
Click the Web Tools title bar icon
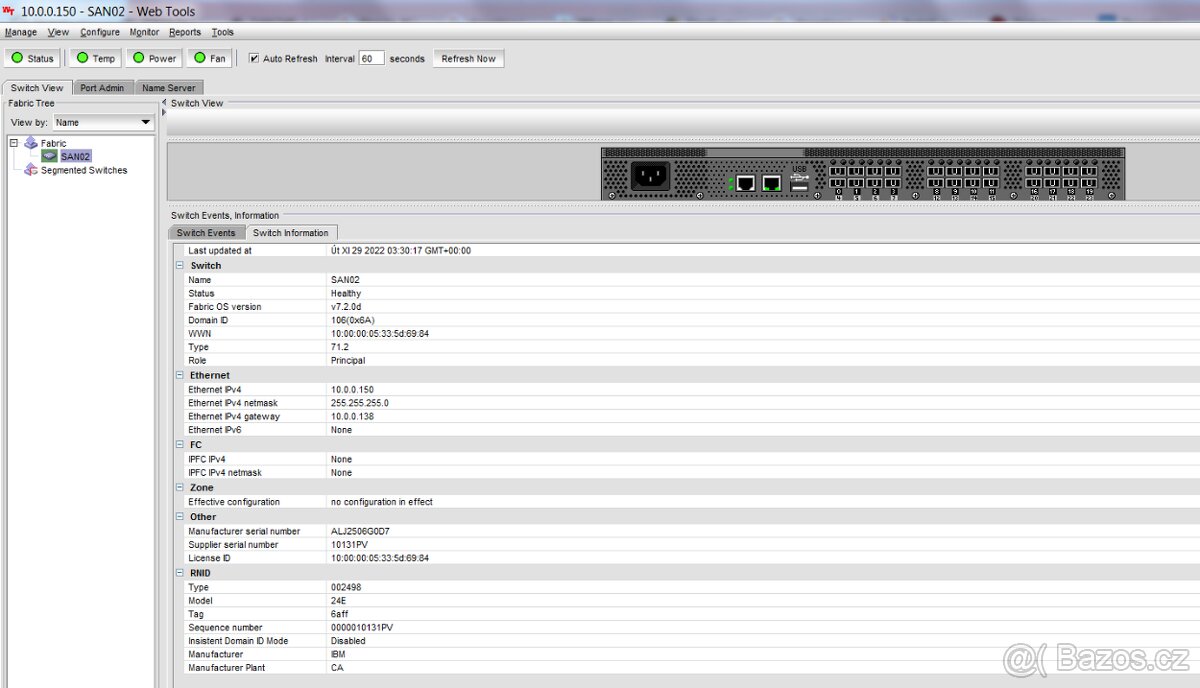9,10
